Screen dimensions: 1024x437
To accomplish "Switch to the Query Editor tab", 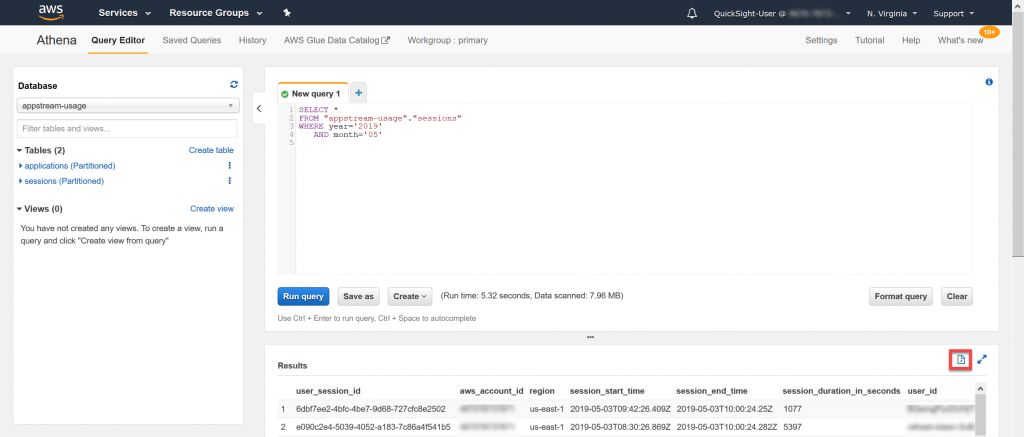I will pos(118,40).
